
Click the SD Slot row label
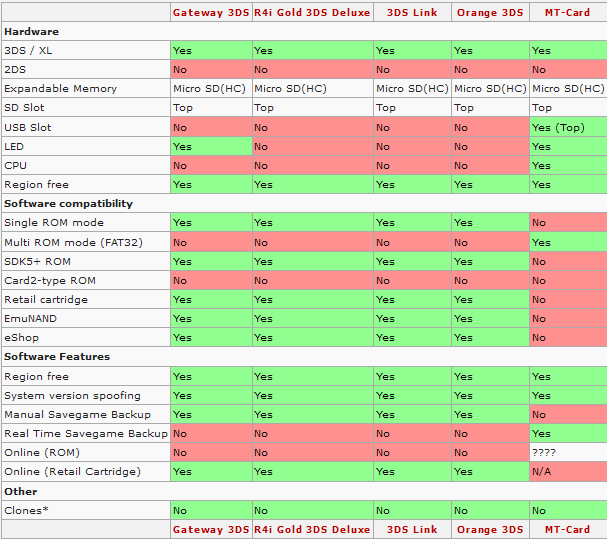click(24, 107)
